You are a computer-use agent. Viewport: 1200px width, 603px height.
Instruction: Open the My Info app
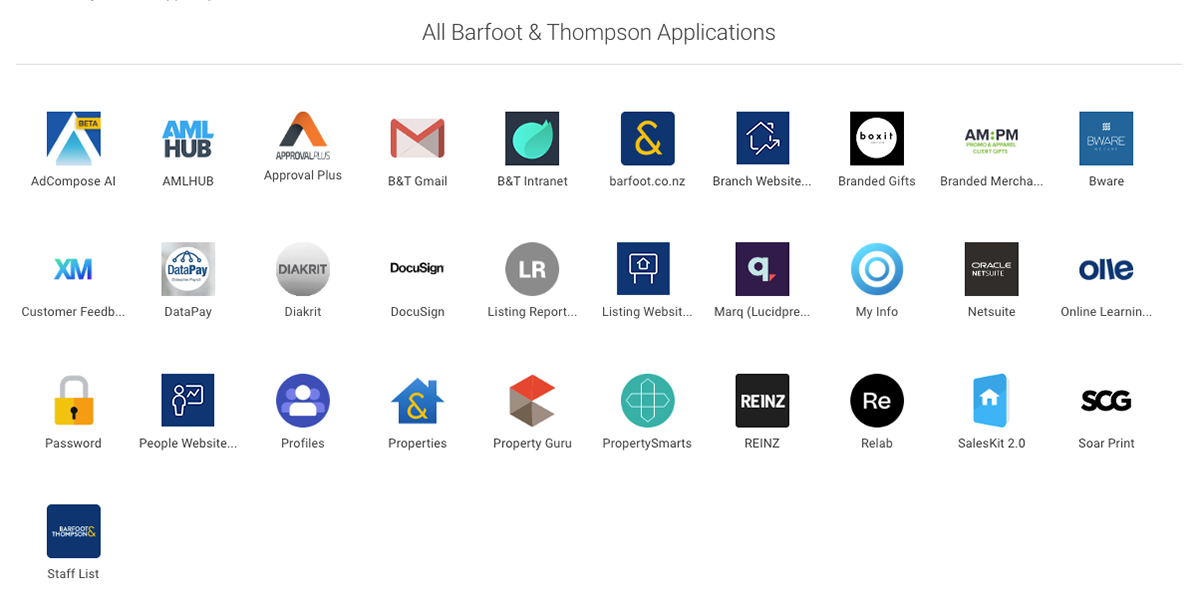pyautogui.click(x=877, y=269)
